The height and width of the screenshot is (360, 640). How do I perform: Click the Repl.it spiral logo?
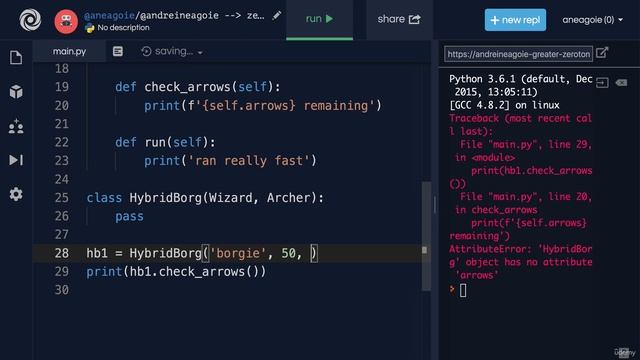point(30,20)
